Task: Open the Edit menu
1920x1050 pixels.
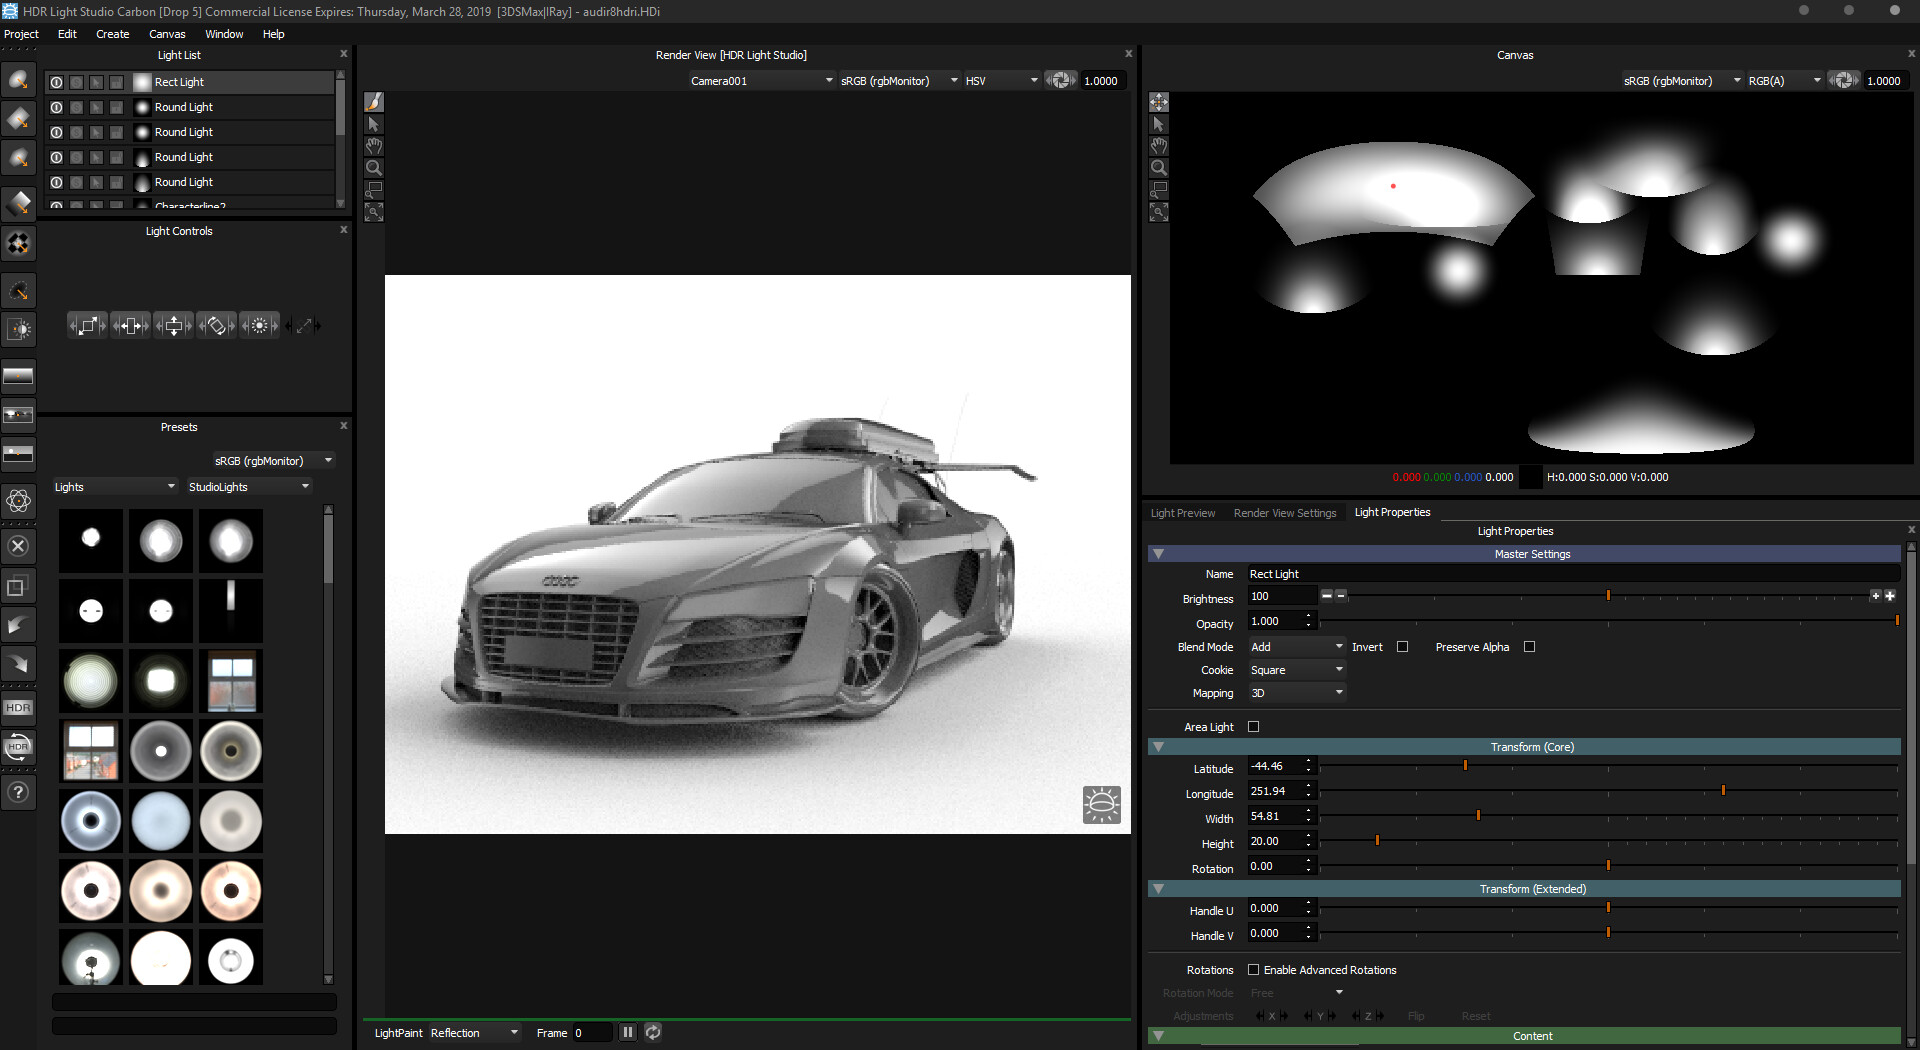Action: pos(67,34)
